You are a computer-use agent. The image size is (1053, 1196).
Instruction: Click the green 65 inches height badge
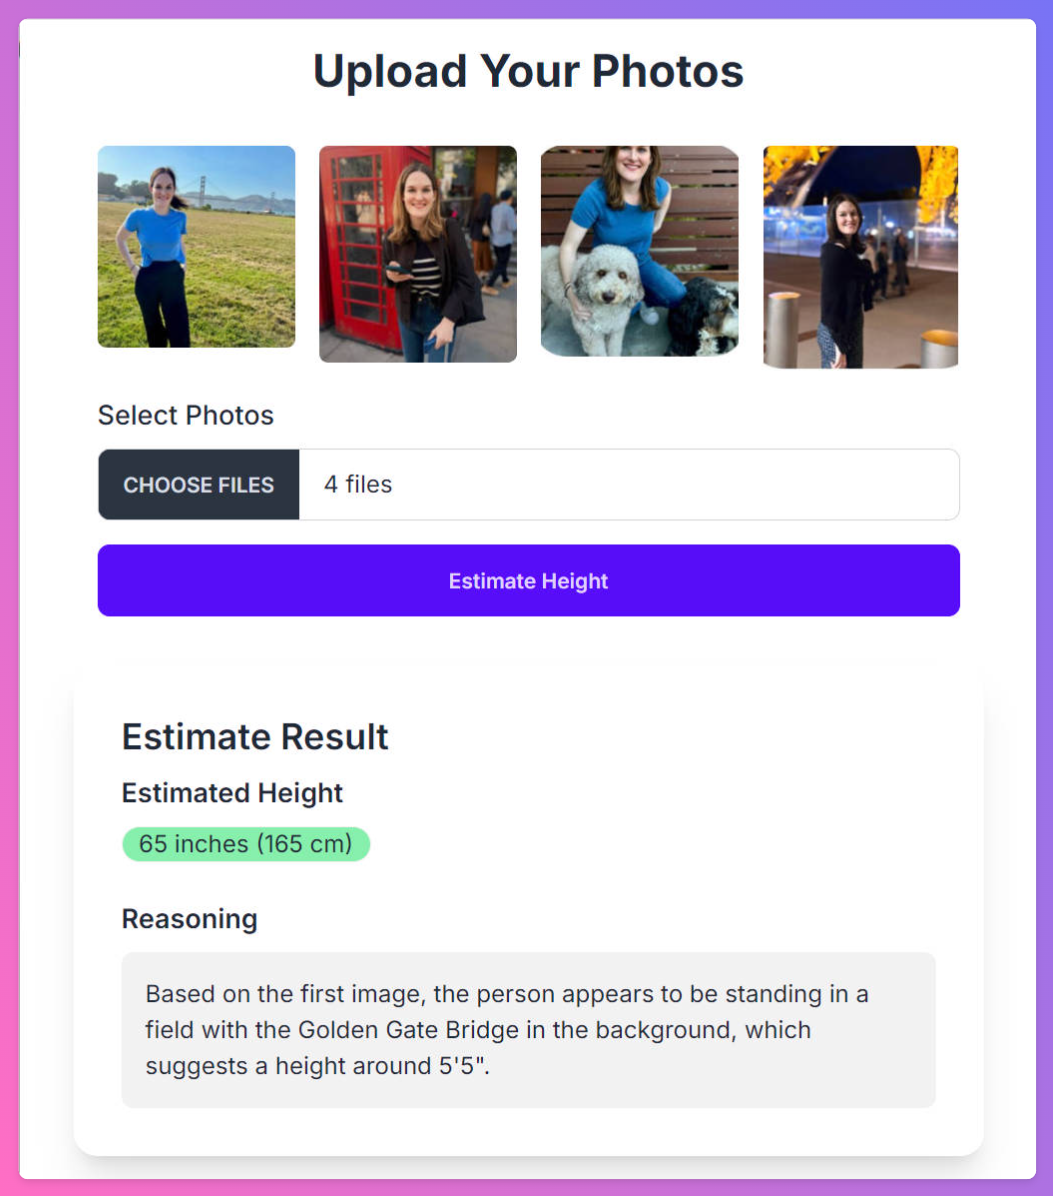click(x=245, y=844)
